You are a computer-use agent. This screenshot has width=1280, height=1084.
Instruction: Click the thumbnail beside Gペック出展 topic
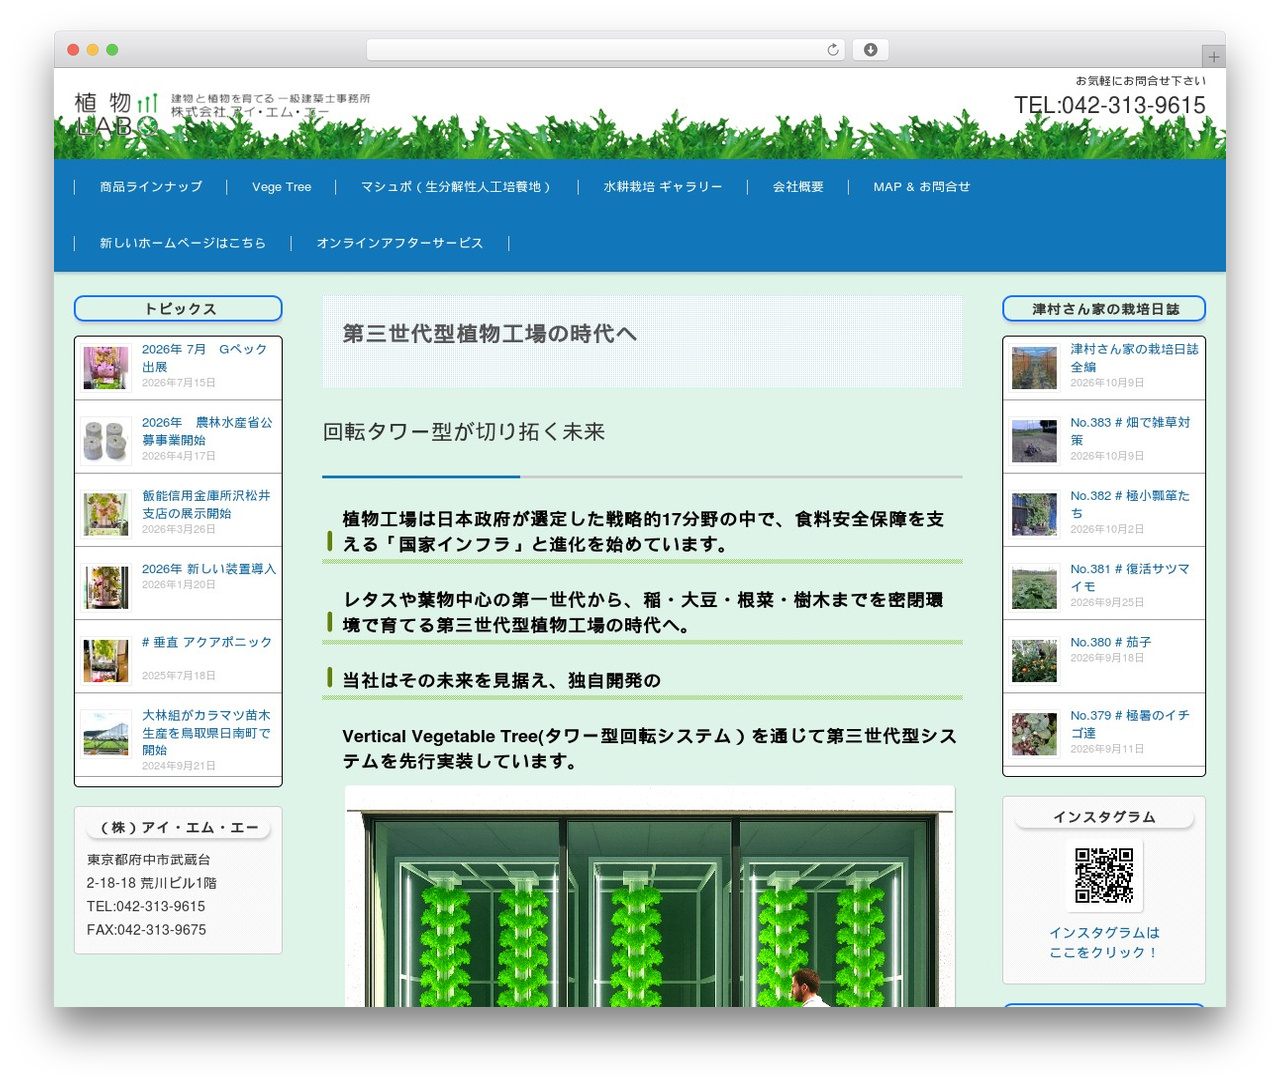coord(106,368)
